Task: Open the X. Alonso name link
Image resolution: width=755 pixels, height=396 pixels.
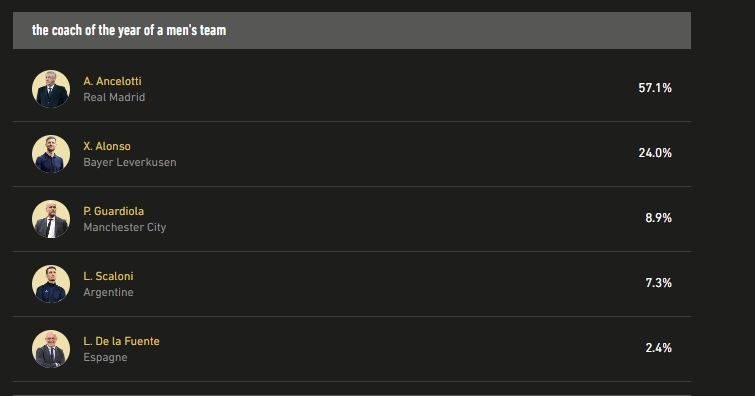Action: click(x=107, y=146)
